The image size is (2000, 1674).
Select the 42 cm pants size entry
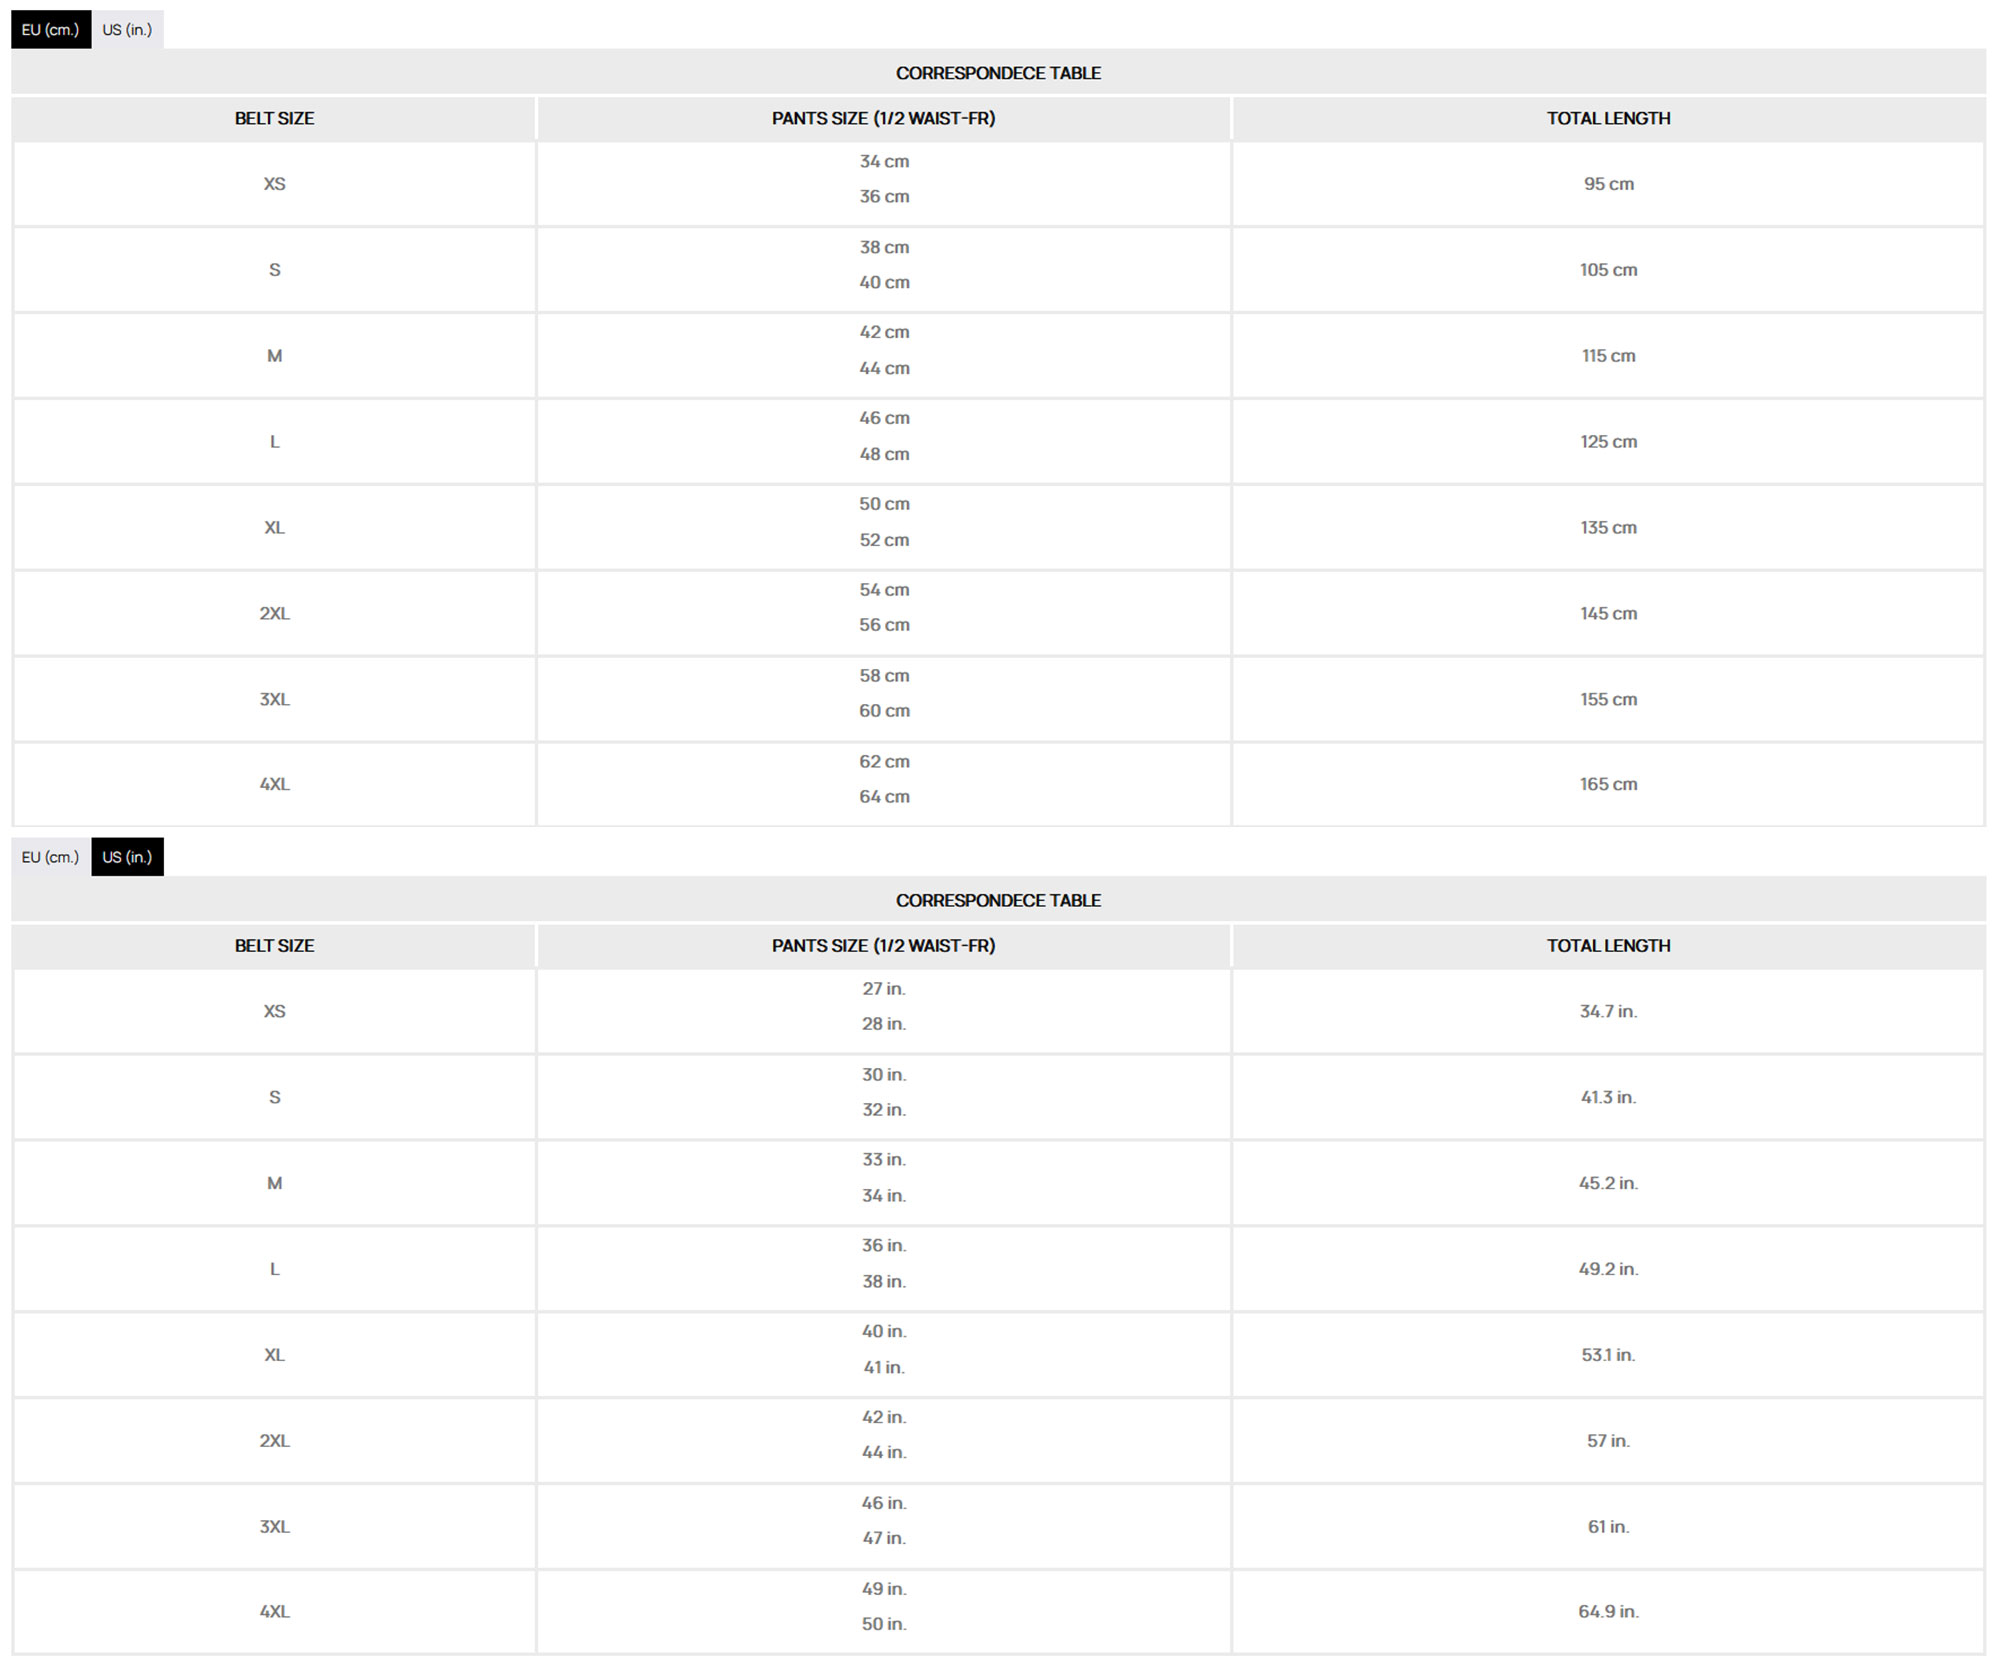point(884,332)
